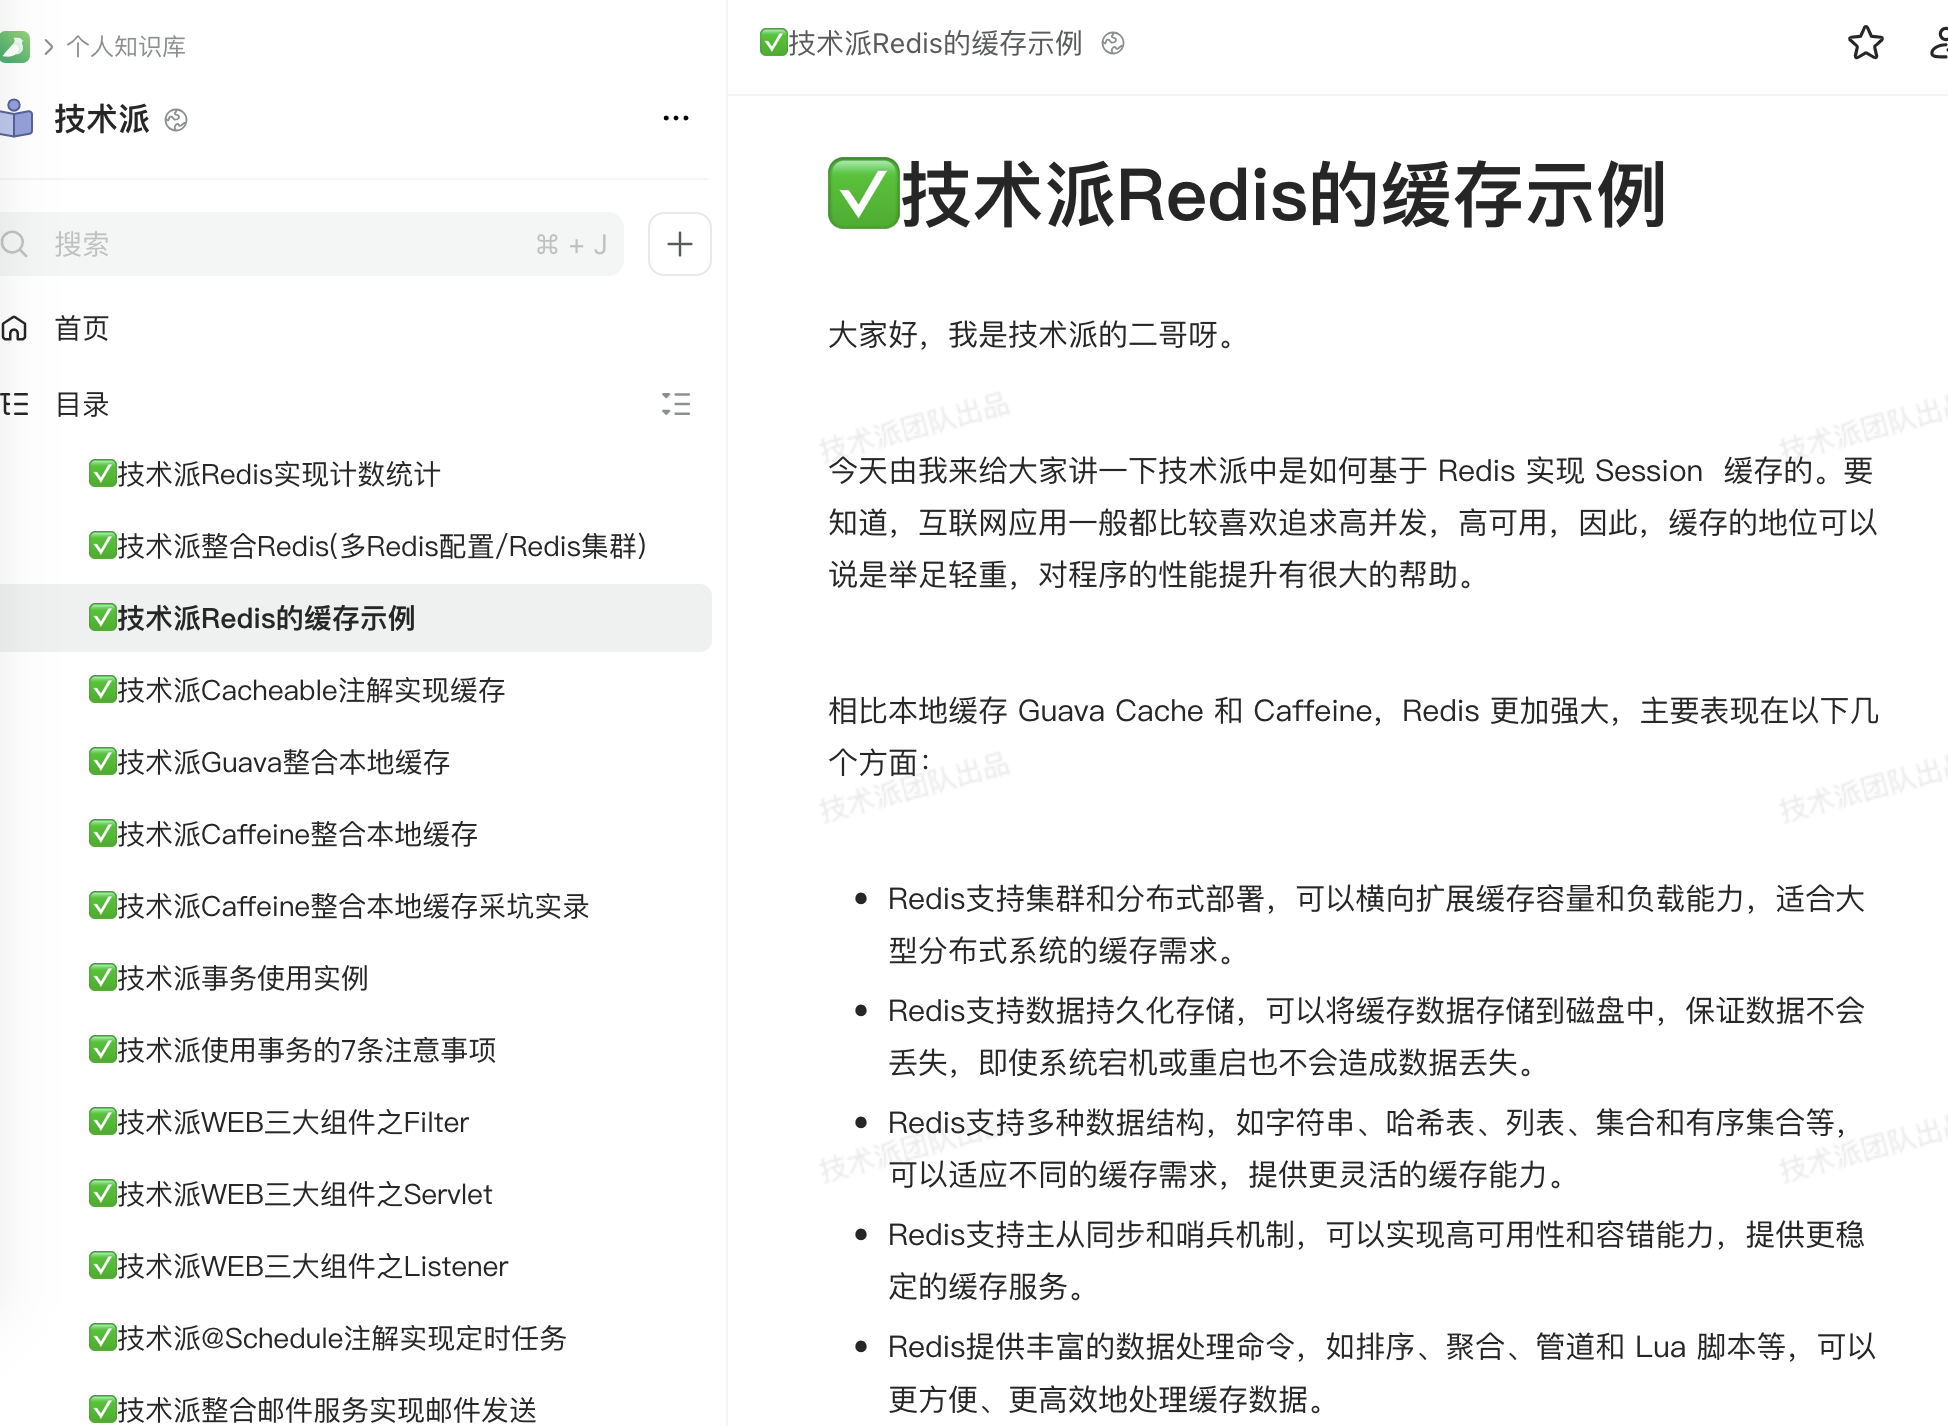
Task: Open the 首页 home menu item
Action: [x=81, y=328]
